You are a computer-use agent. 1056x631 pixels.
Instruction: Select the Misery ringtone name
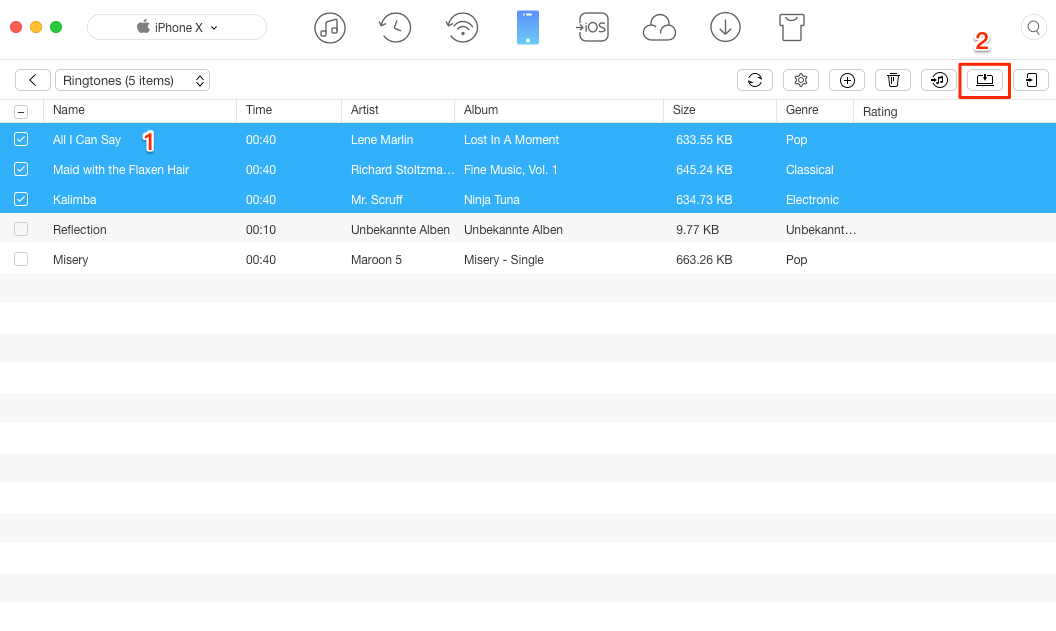coord(71,260)
